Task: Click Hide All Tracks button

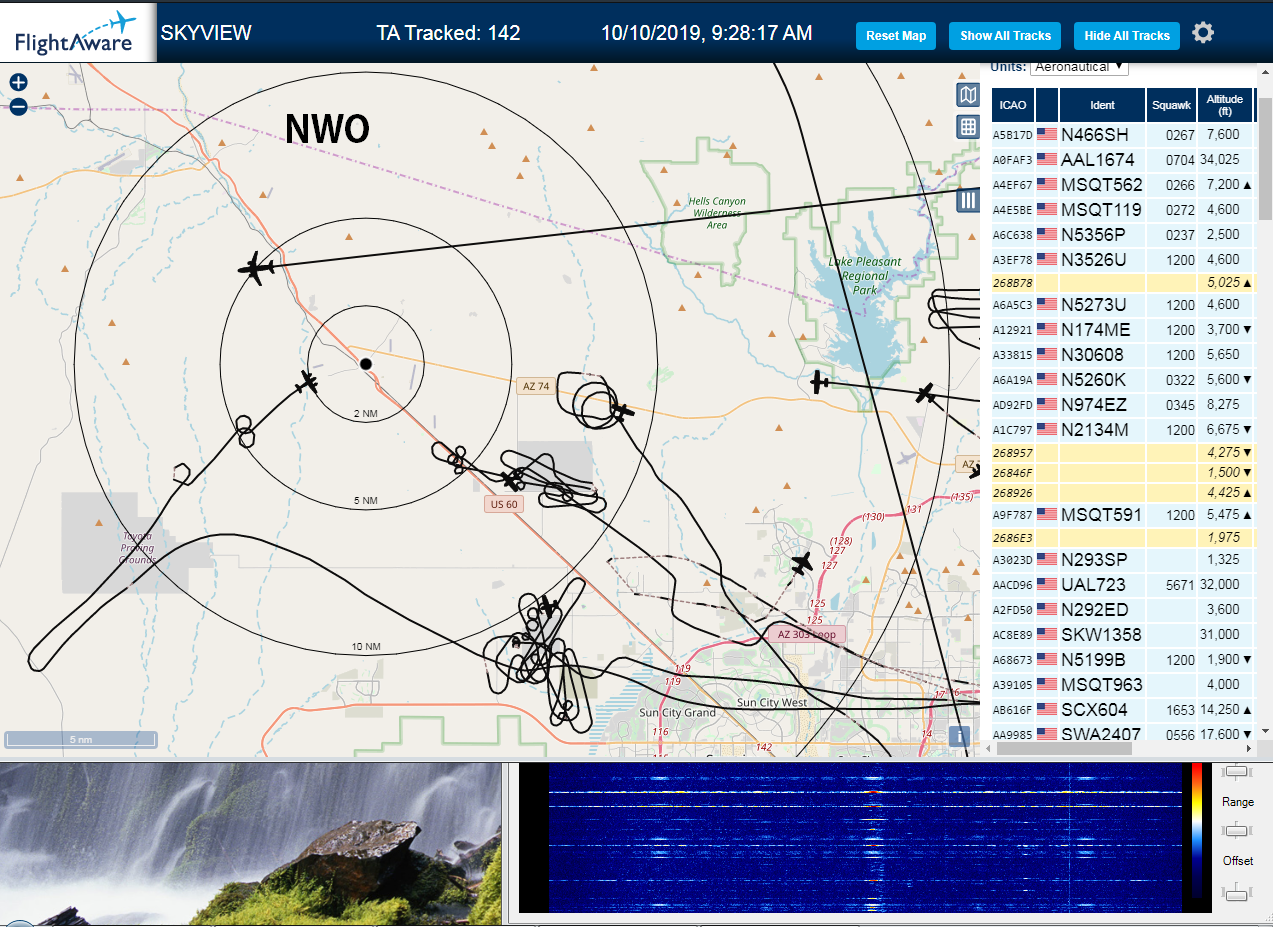Action: (1127, 35)
